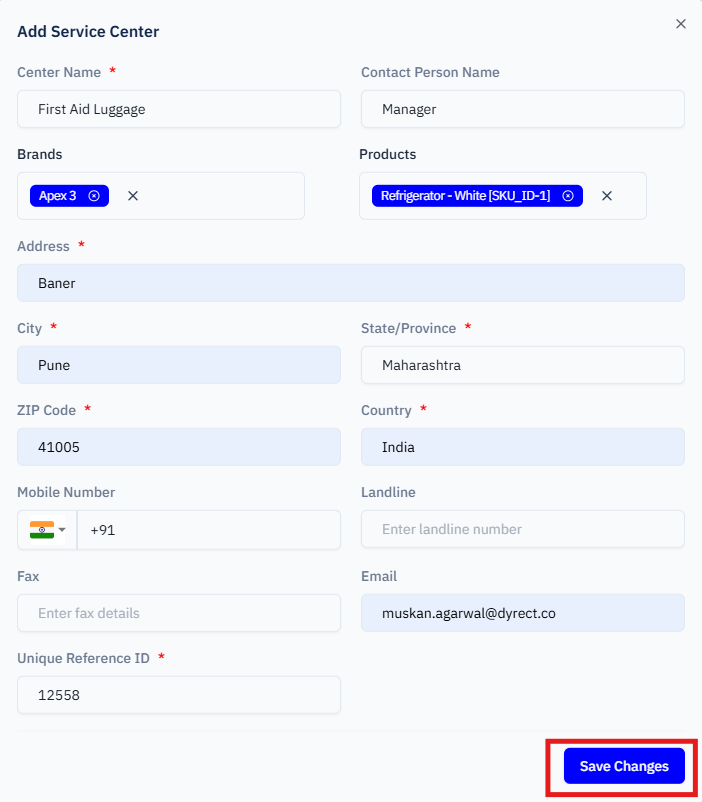Focus the Contact Person Name field
Viewport: 702px width, 802px height.
pyautogui.click(x=522, y=109)
